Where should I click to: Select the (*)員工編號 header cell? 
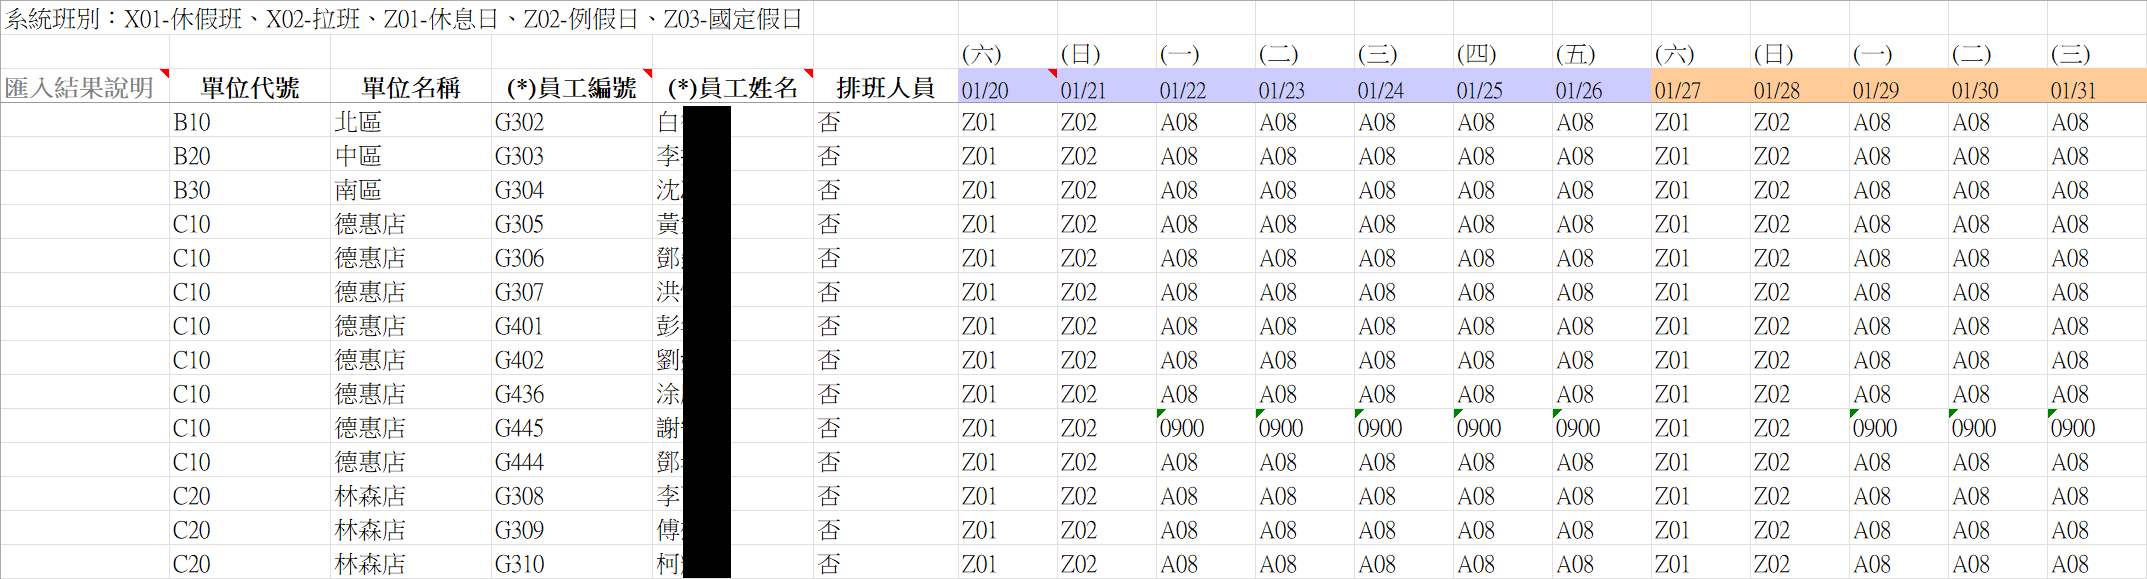click(571, 88)
